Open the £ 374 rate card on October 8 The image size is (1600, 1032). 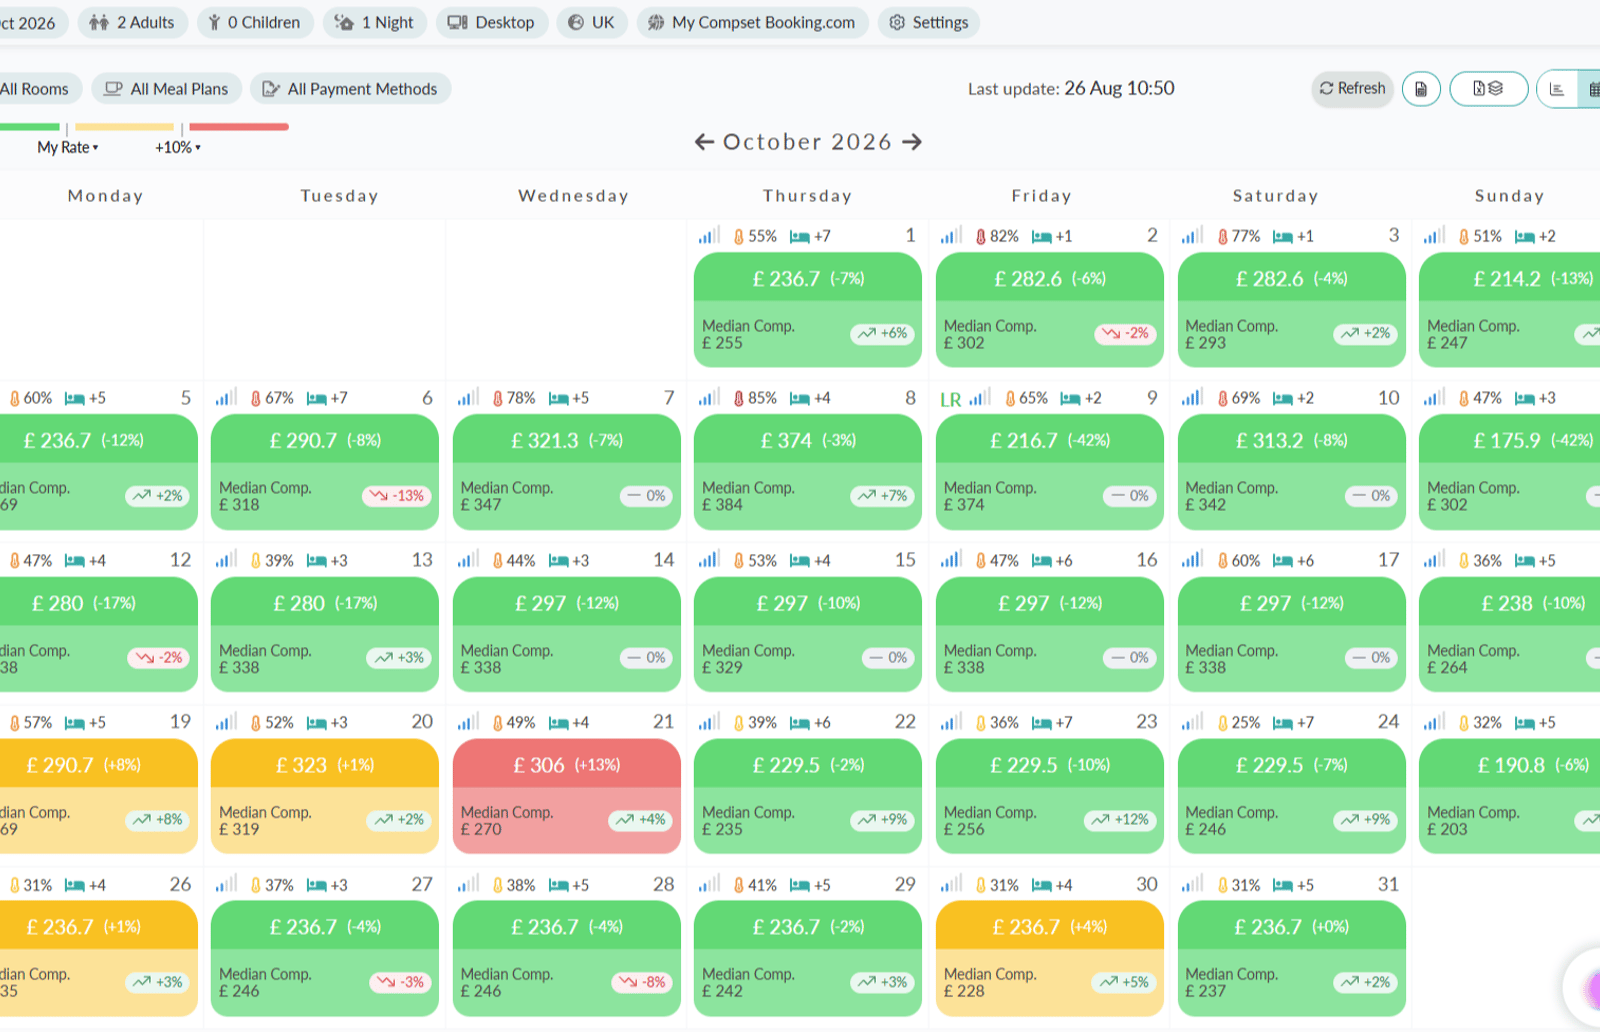tap(808, 472)
